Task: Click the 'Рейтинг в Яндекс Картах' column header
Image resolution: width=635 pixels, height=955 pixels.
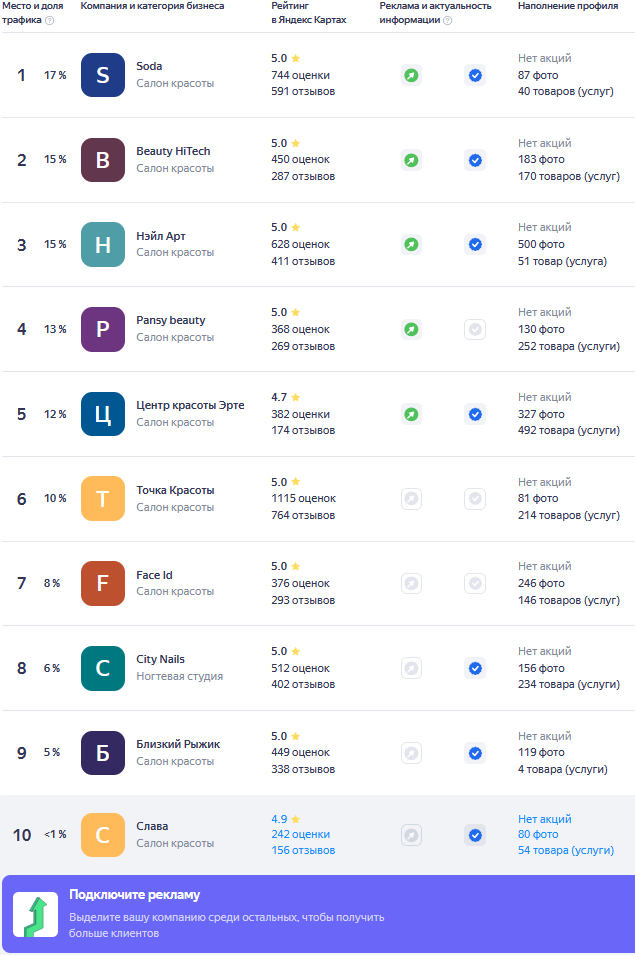Action: (x=309, y=13)
